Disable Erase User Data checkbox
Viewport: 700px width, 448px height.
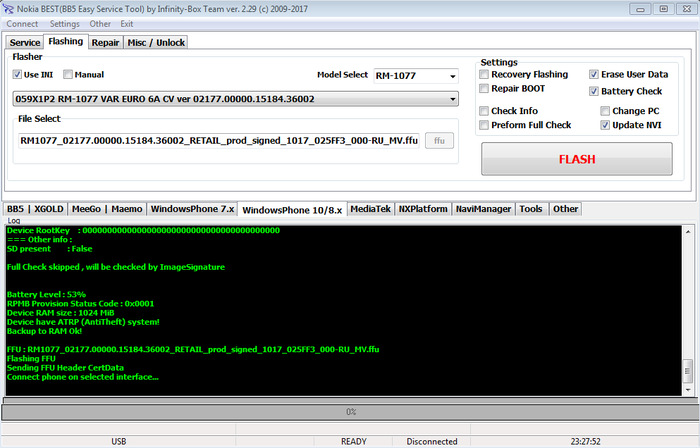[594, 74]
